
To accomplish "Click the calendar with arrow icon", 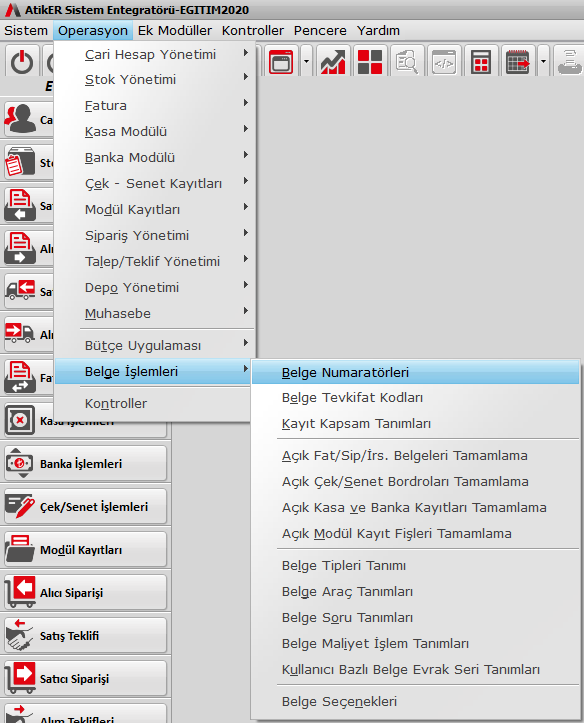I will click(x=518, y=61).
